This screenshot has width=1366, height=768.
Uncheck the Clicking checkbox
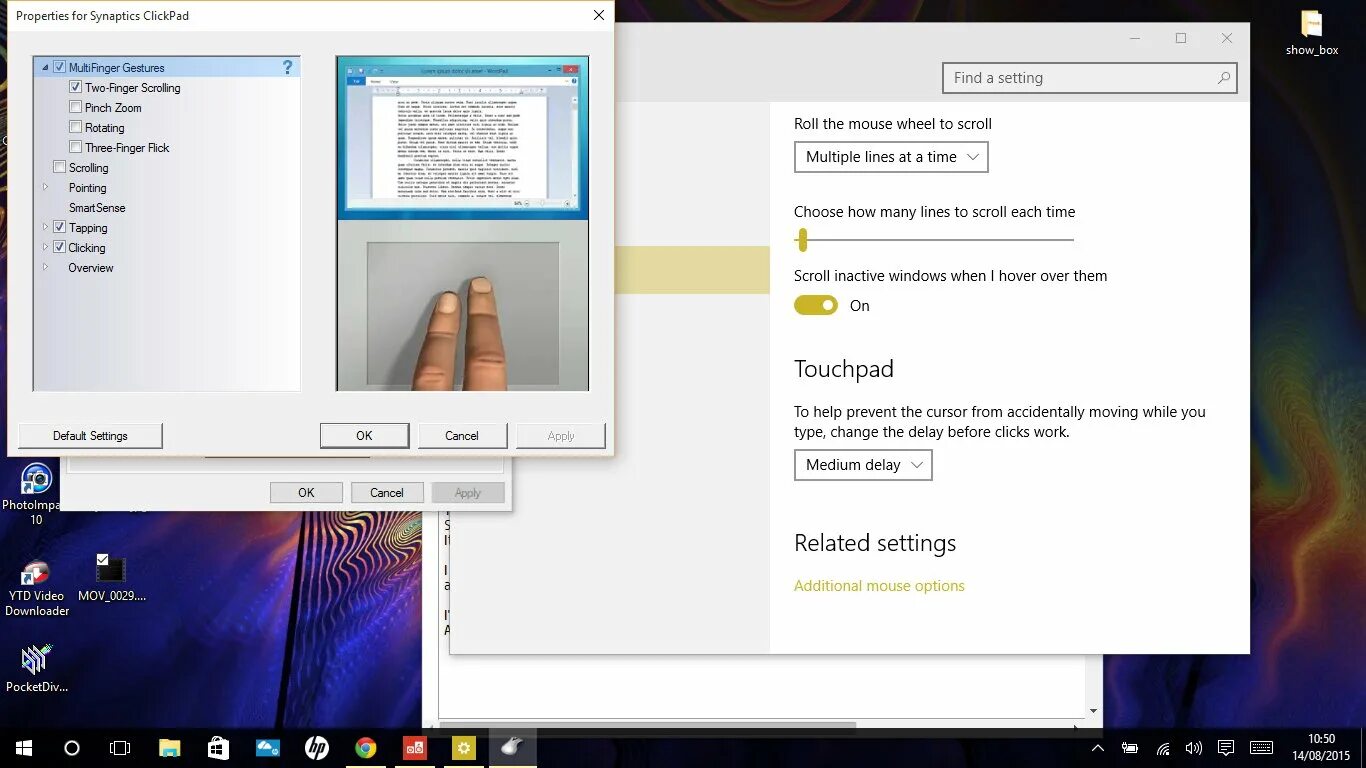click(x=60, y=247)
